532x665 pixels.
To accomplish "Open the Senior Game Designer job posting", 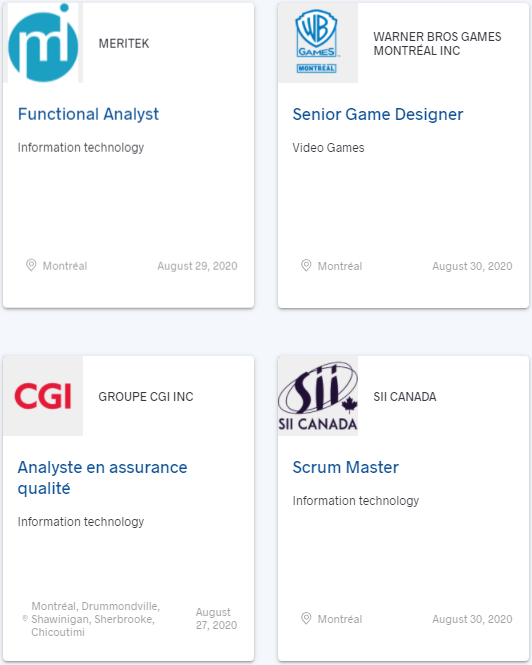I will click(378, 114).
